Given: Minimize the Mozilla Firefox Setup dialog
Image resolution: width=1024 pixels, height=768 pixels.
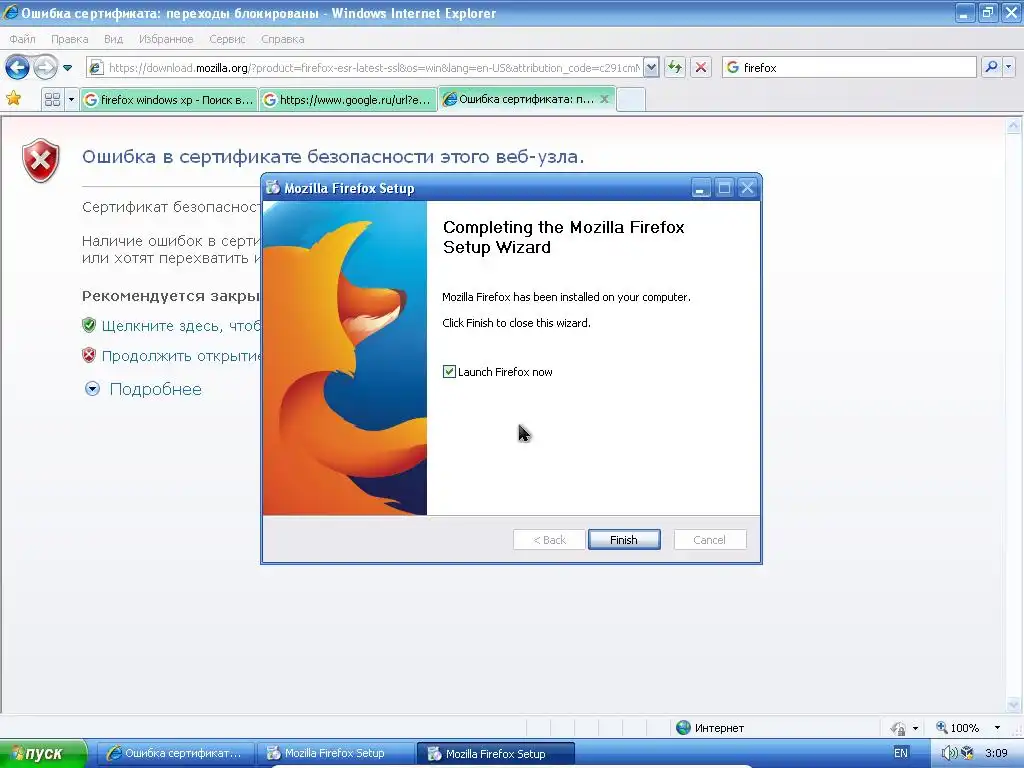Looking at the screenshot, I should pos(701,188).
